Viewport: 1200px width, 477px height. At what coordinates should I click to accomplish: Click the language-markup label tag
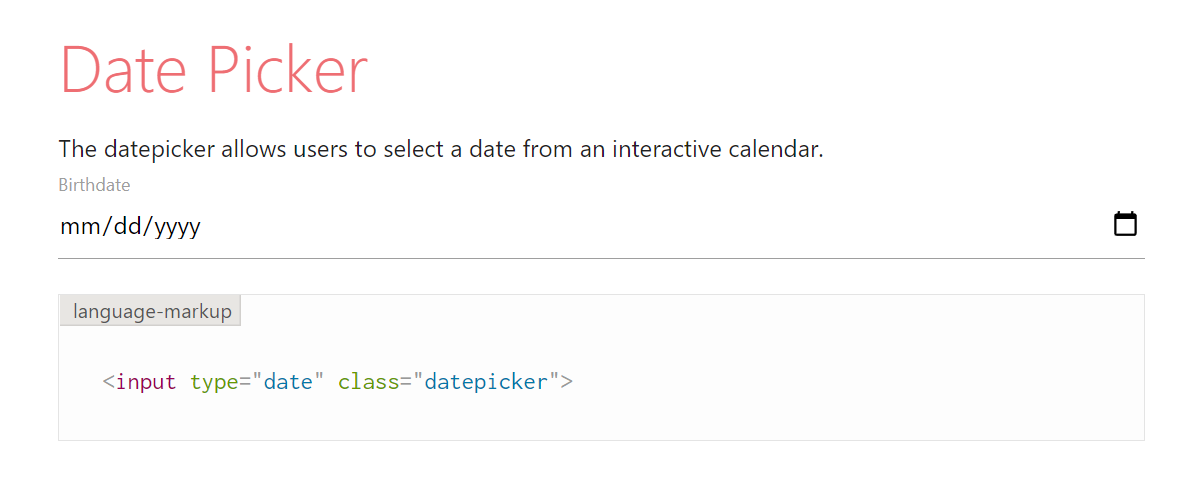click(151, 311)
